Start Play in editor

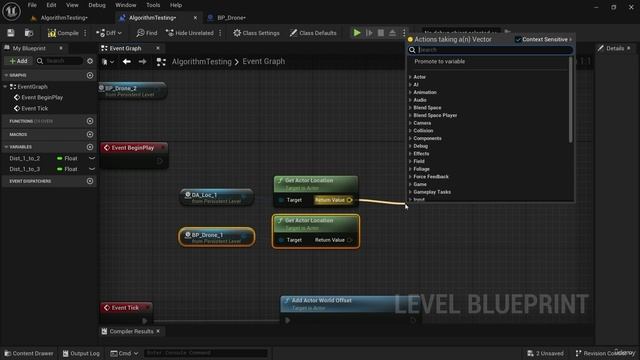(x=357, y=33)
